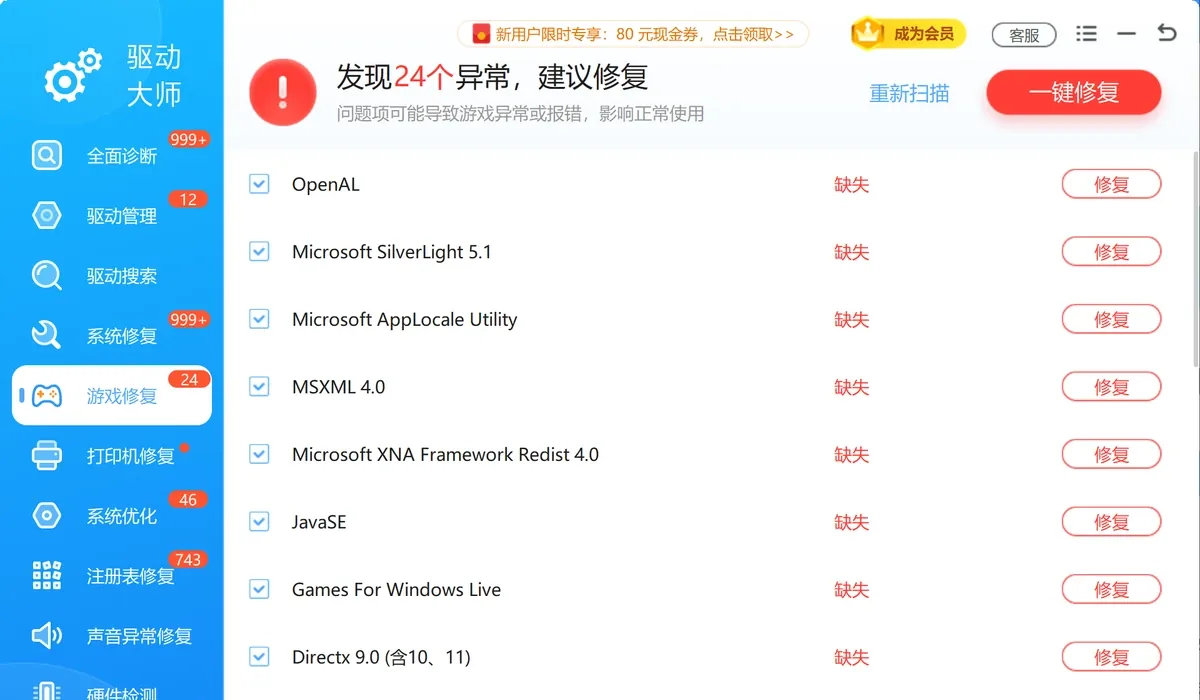Click 修复 for Directx 9.0

coord(1111,657)
